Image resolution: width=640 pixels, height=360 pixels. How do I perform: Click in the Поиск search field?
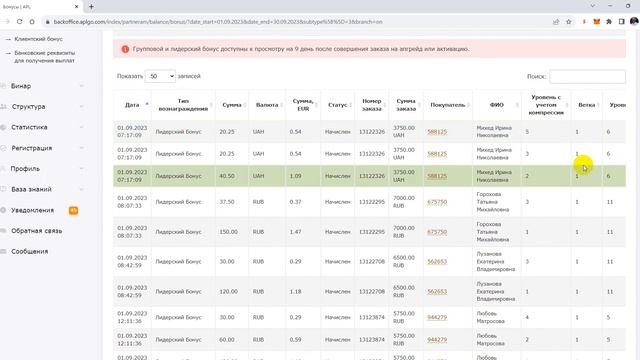pos(587,76)
